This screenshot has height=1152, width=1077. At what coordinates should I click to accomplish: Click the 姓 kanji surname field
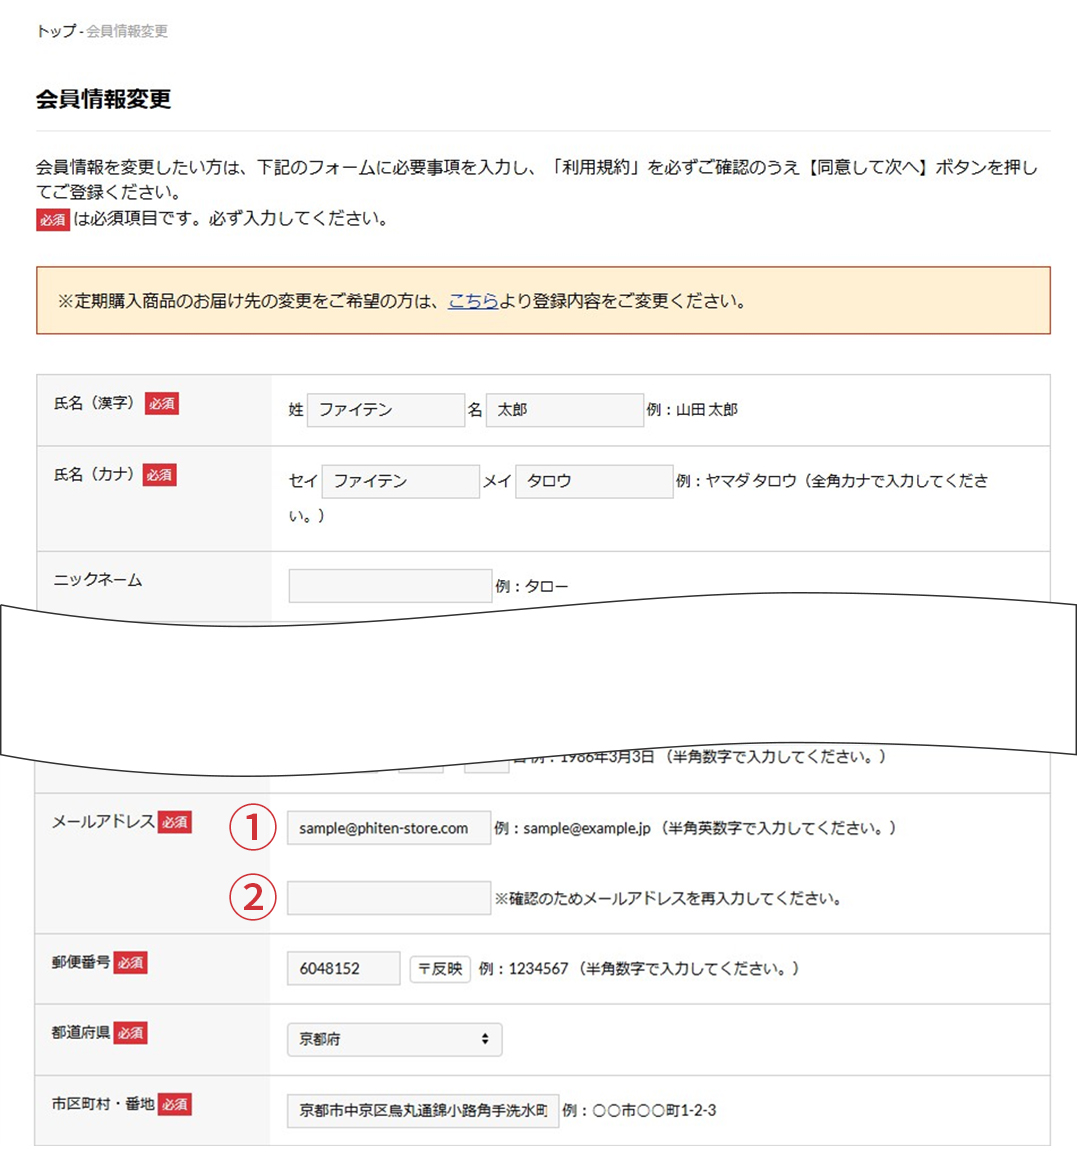(x=385, y=410)
